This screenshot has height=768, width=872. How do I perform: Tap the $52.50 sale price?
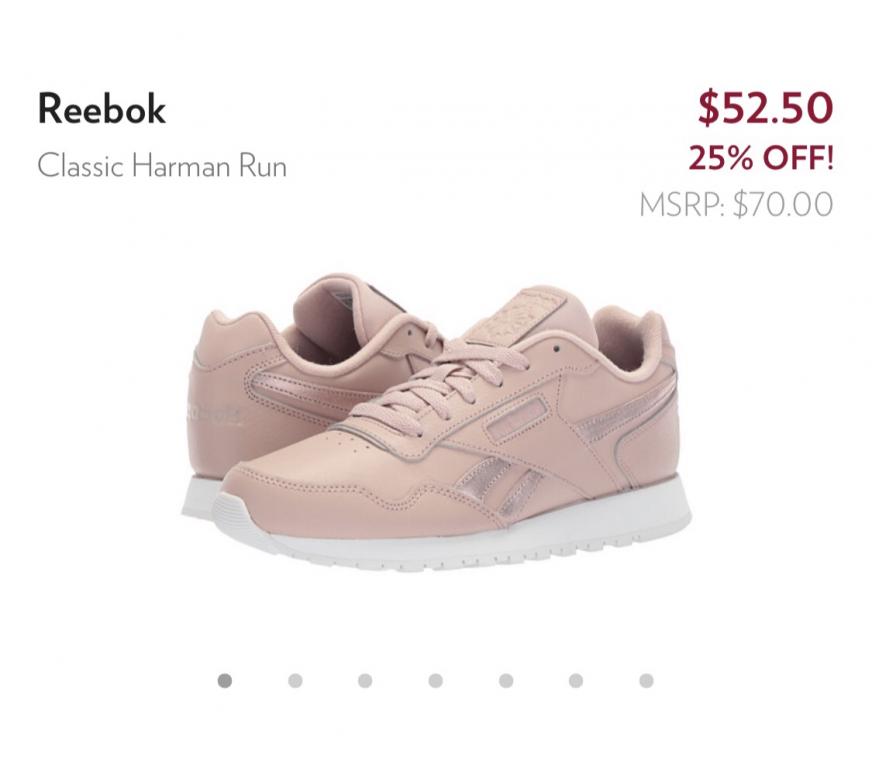pyautogui.click(x=765, y=109)
